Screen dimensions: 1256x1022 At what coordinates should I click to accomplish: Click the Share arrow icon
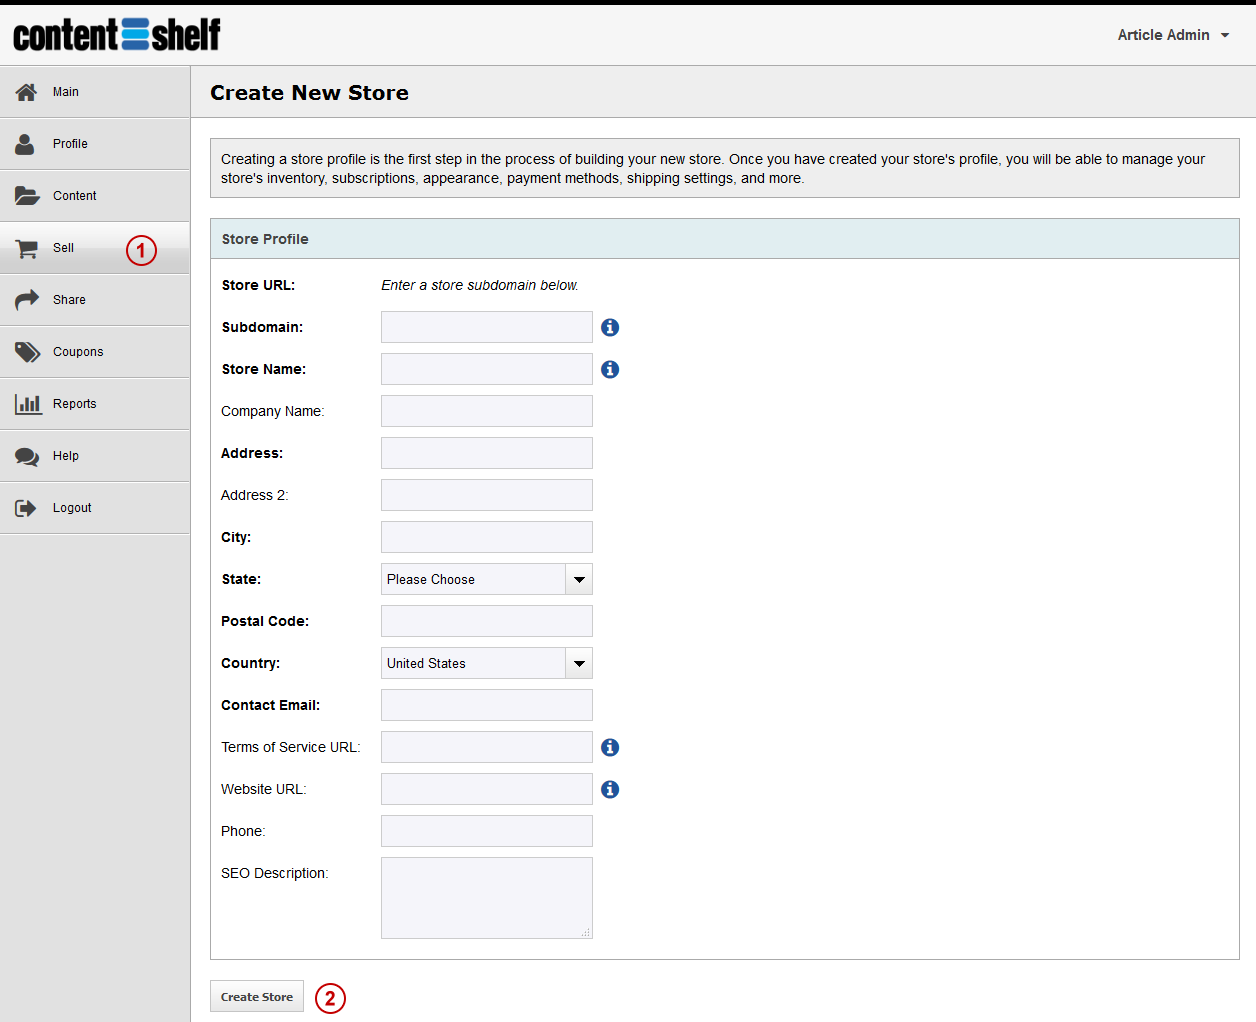(x=27, y=300)
